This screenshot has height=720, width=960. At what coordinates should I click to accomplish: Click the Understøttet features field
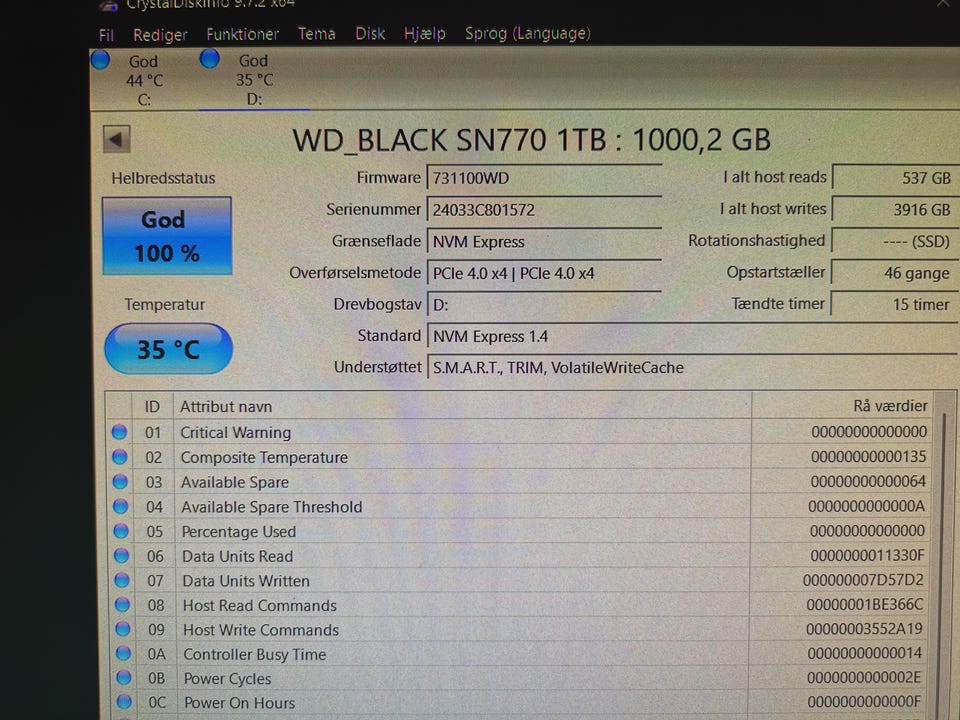coord(692,367)
